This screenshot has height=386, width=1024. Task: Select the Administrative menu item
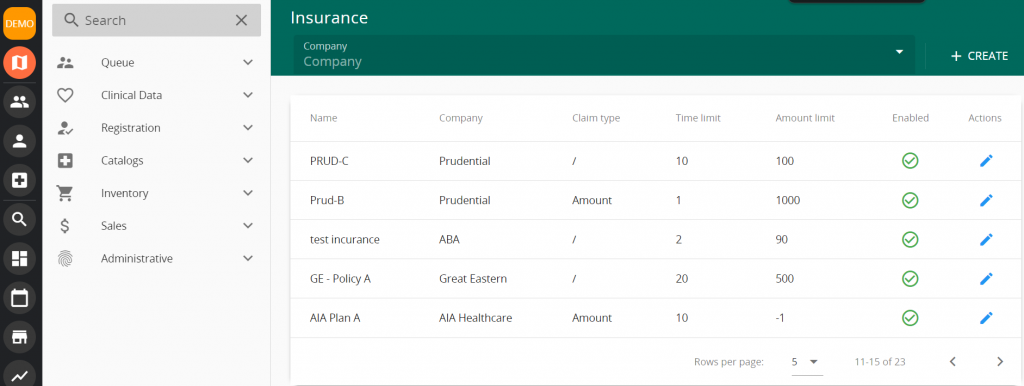[157, 259]
